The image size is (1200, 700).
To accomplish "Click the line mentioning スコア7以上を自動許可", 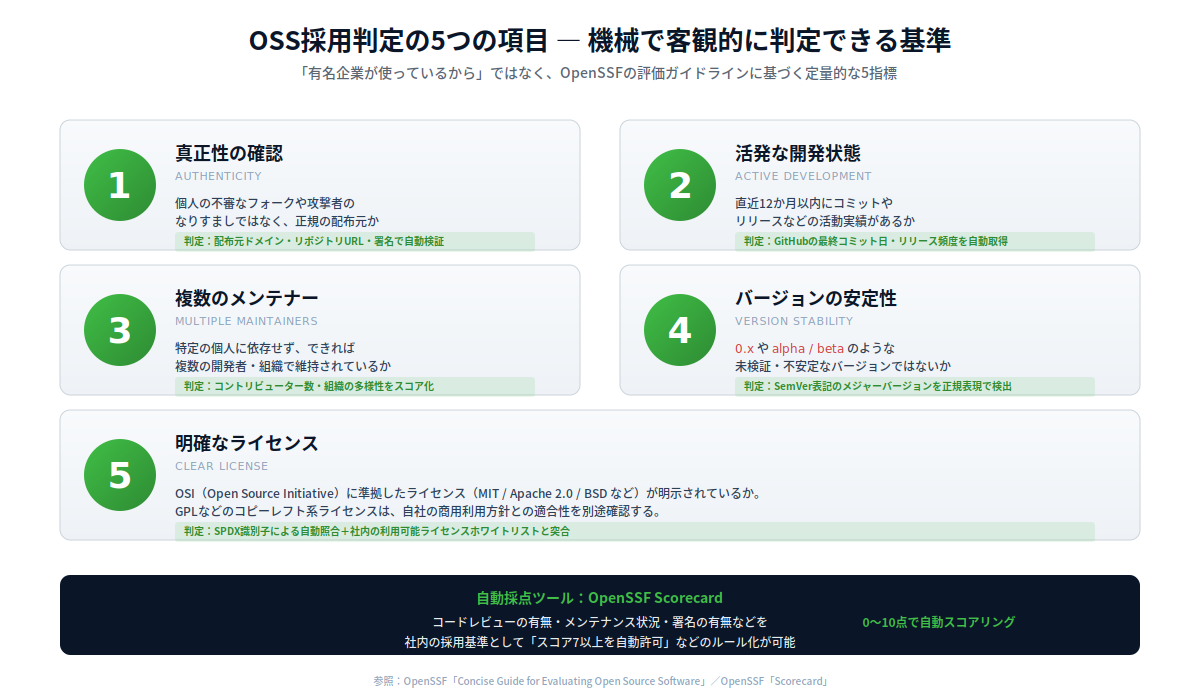I will click(600, 642).
